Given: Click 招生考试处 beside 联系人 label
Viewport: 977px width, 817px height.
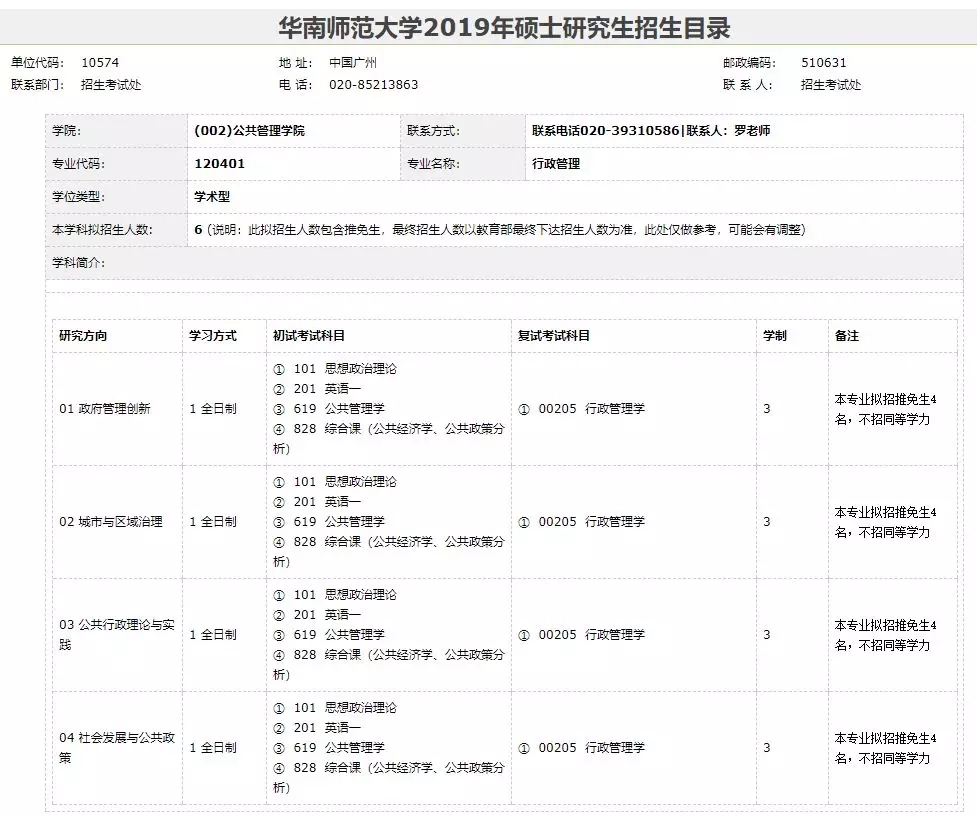Looking at the screenshot, I should [831, 85].
